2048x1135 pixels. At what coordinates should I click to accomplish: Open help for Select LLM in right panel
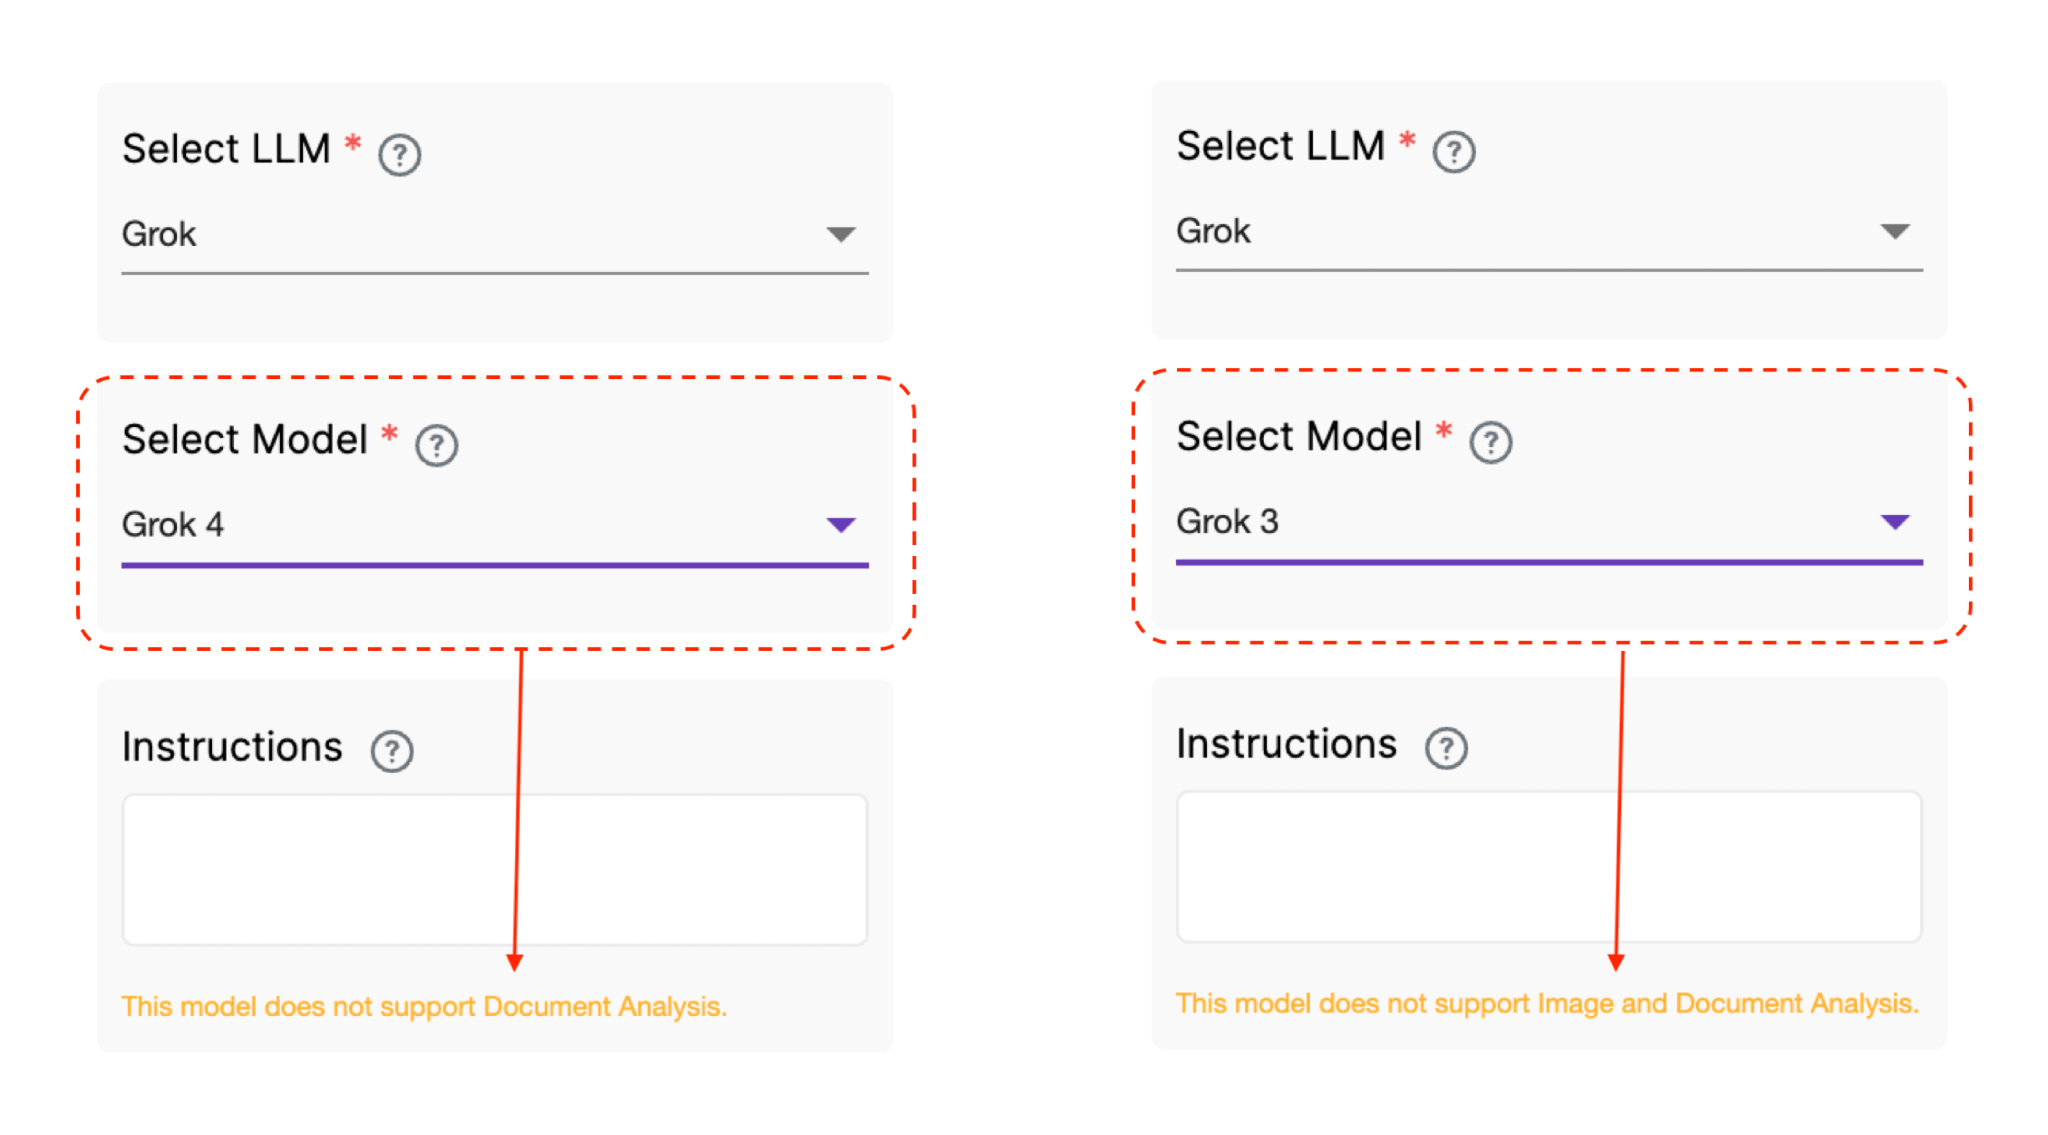pos(1453,151)
